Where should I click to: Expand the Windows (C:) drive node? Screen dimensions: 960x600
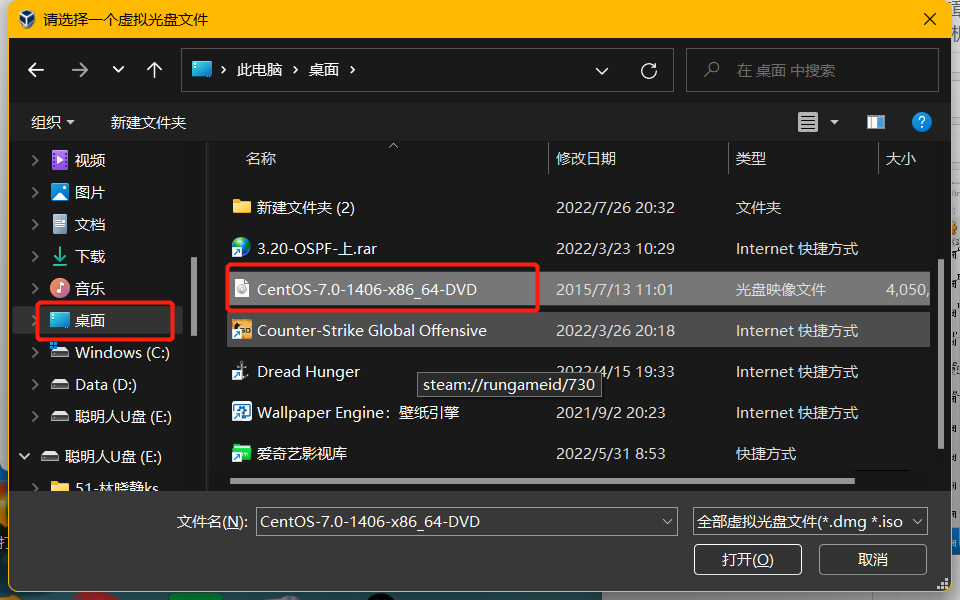click(36, 353)
